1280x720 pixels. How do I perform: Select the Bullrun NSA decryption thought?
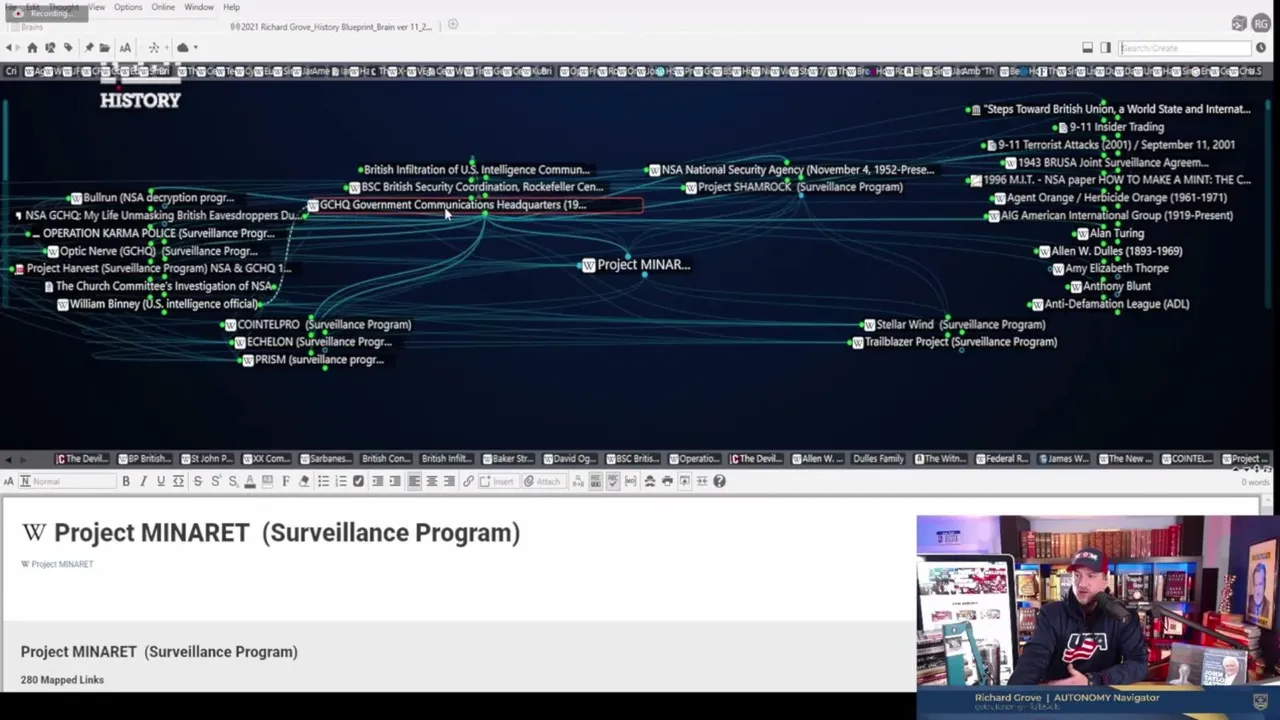pyautogui.click(x=152, y=198)
